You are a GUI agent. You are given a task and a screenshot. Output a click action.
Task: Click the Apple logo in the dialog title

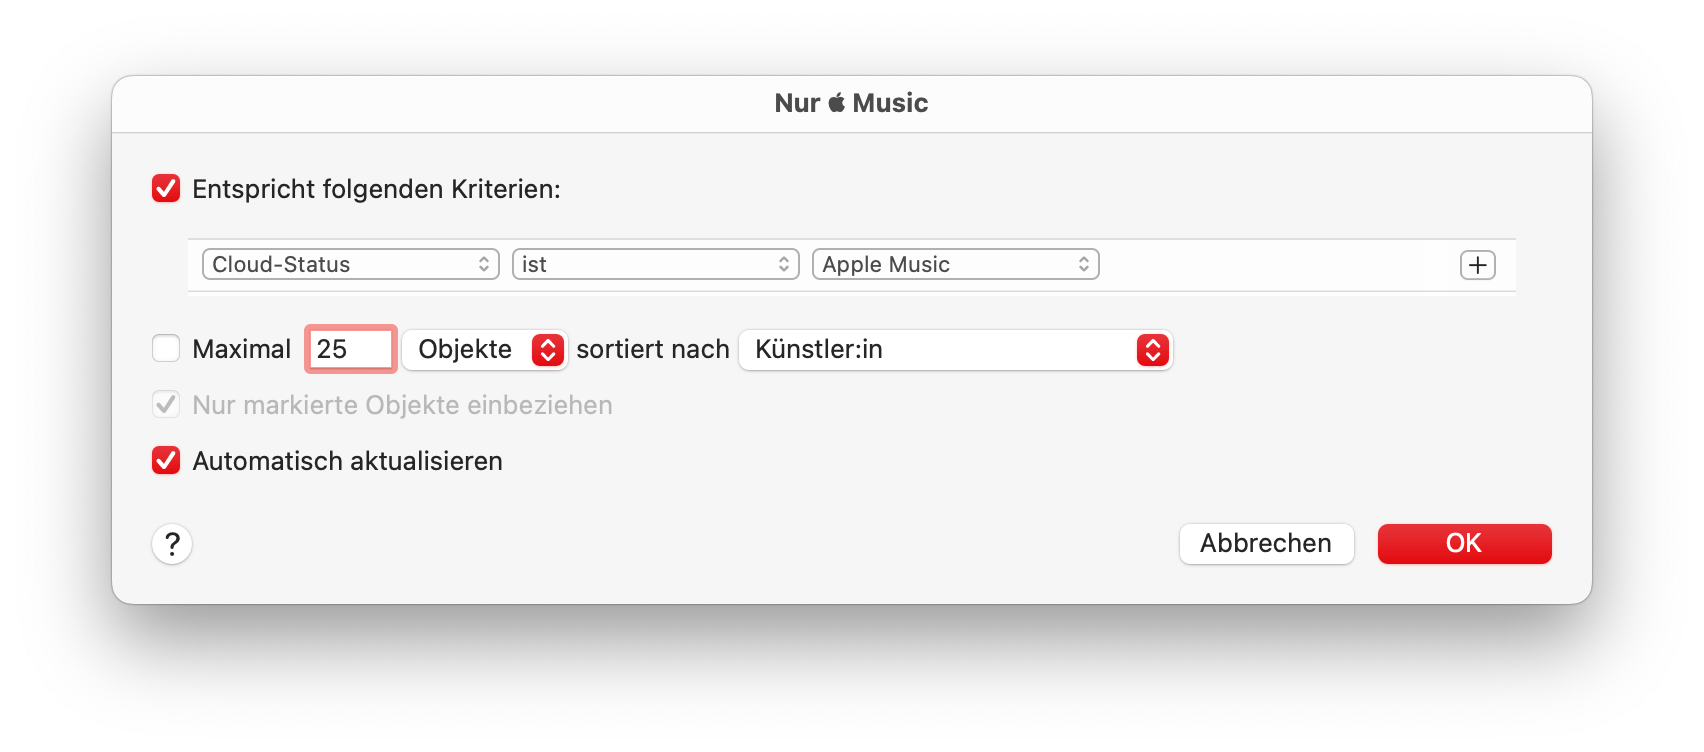click(x=837, y=102)
